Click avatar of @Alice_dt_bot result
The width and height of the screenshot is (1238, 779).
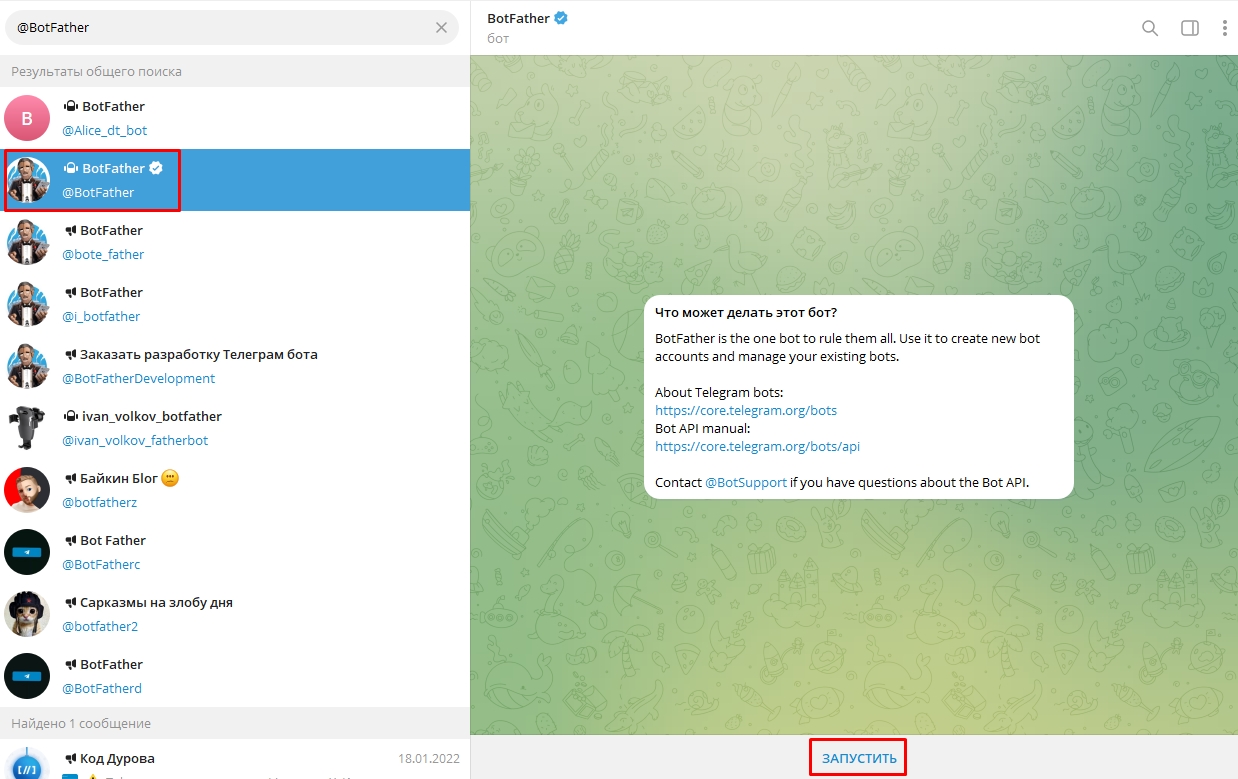coord(27,118)
